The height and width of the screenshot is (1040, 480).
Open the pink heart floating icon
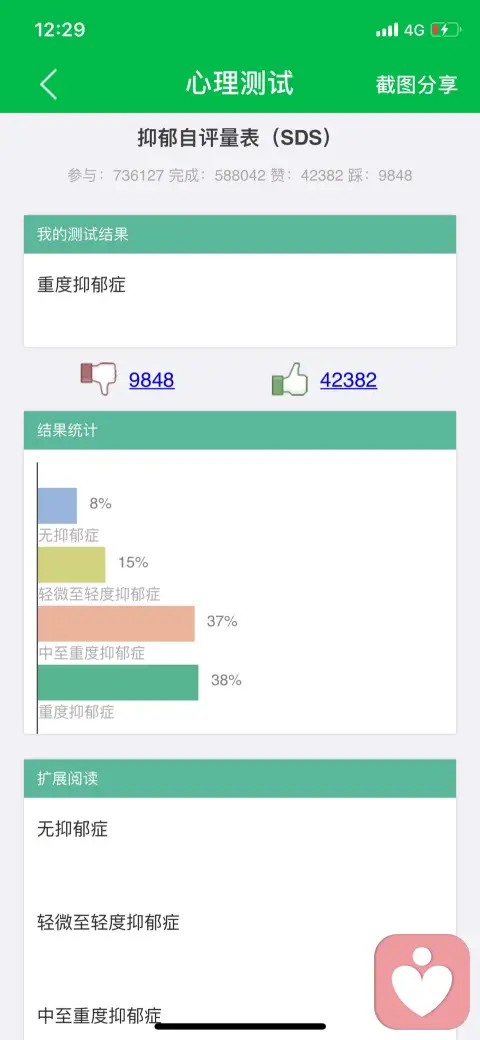422,981
